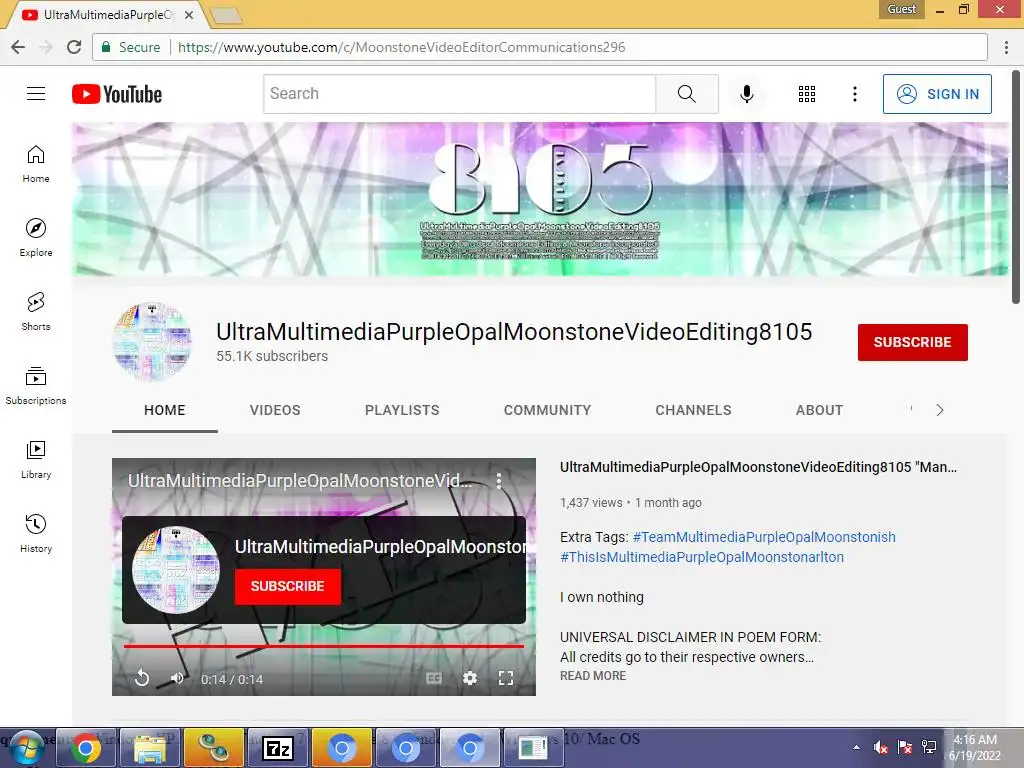Expand description with READ MORE
Viewport: 1024px width, 768px height.
[593, 676]
